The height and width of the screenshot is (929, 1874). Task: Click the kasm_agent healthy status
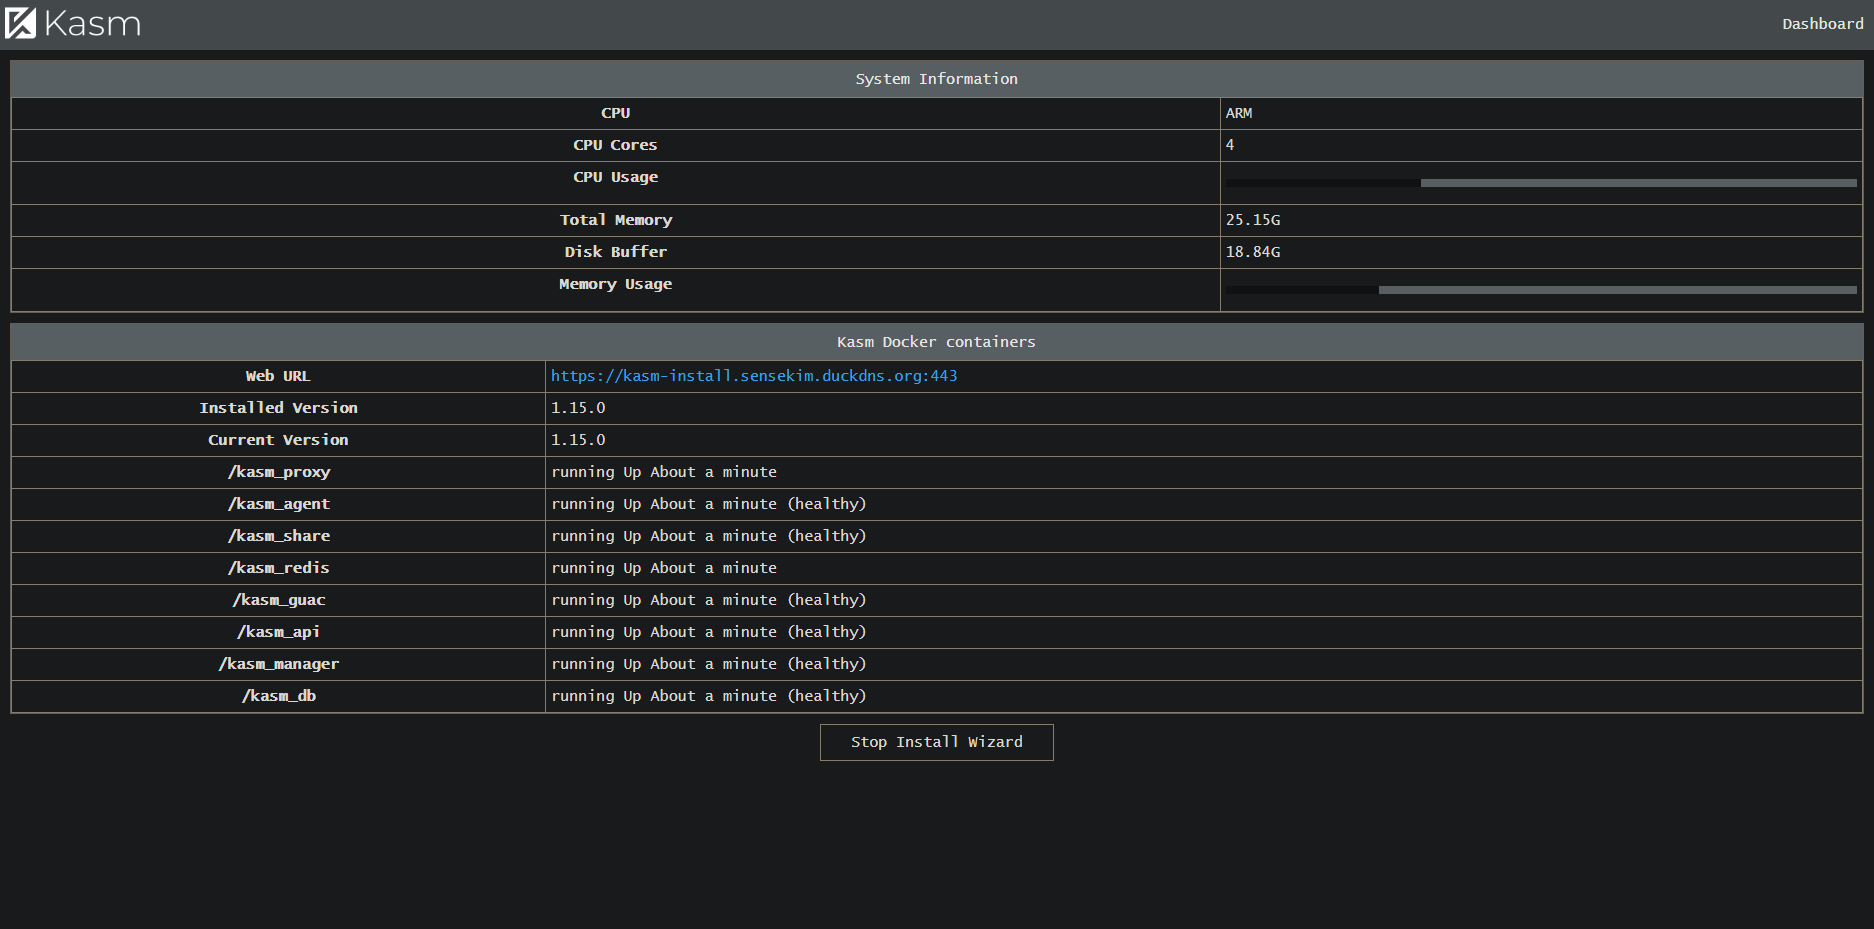point(708,504)
